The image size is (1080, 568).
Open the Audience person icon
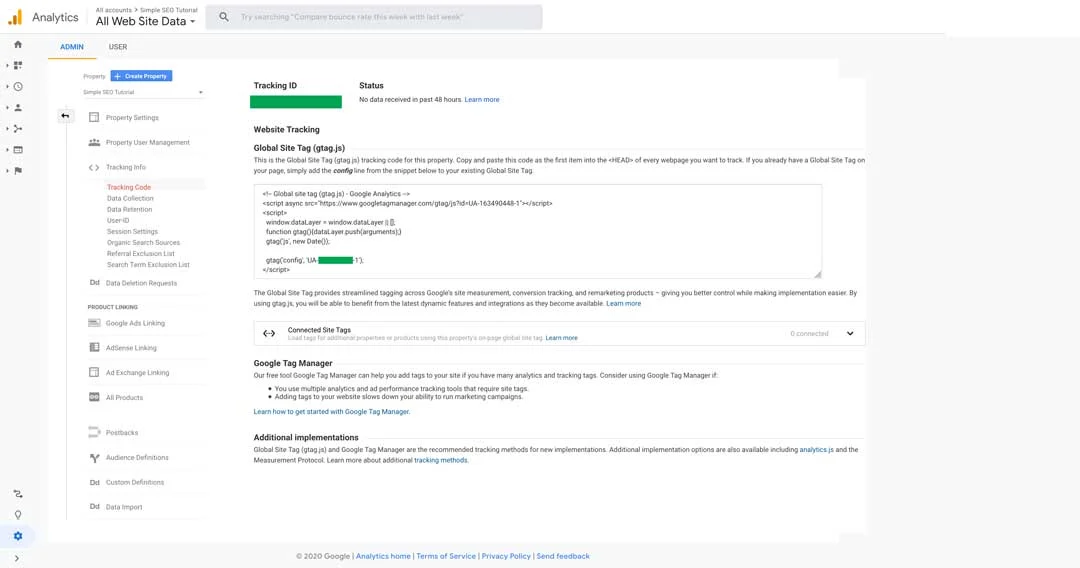[18, 107]
